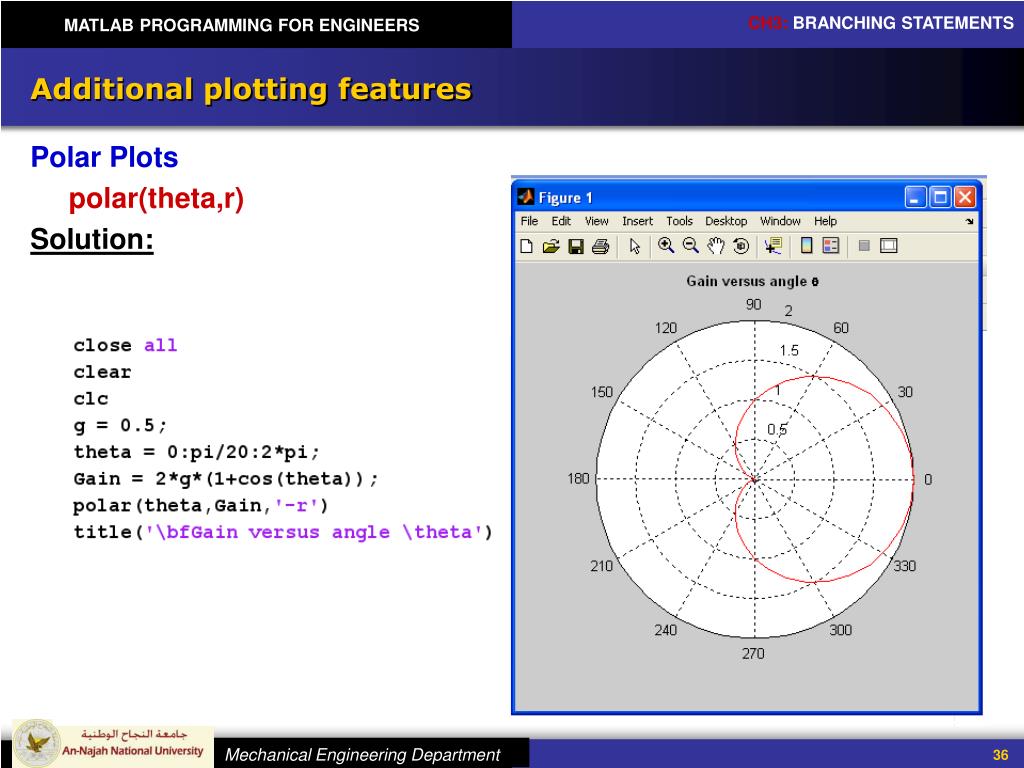Activate the Rotate 3D tool
This screenshot has height=768, width=1024.
click(739, 245)
